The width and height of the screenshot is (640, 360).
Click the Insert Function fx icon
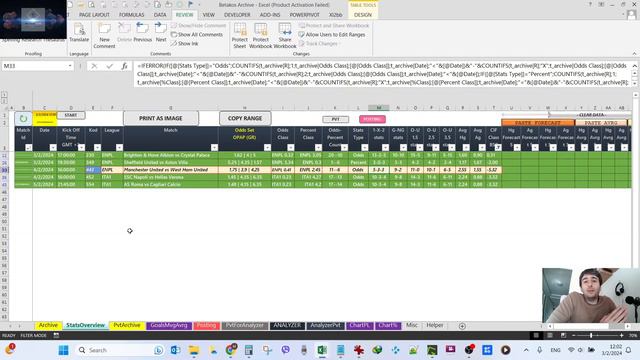[x=124, y=66]
